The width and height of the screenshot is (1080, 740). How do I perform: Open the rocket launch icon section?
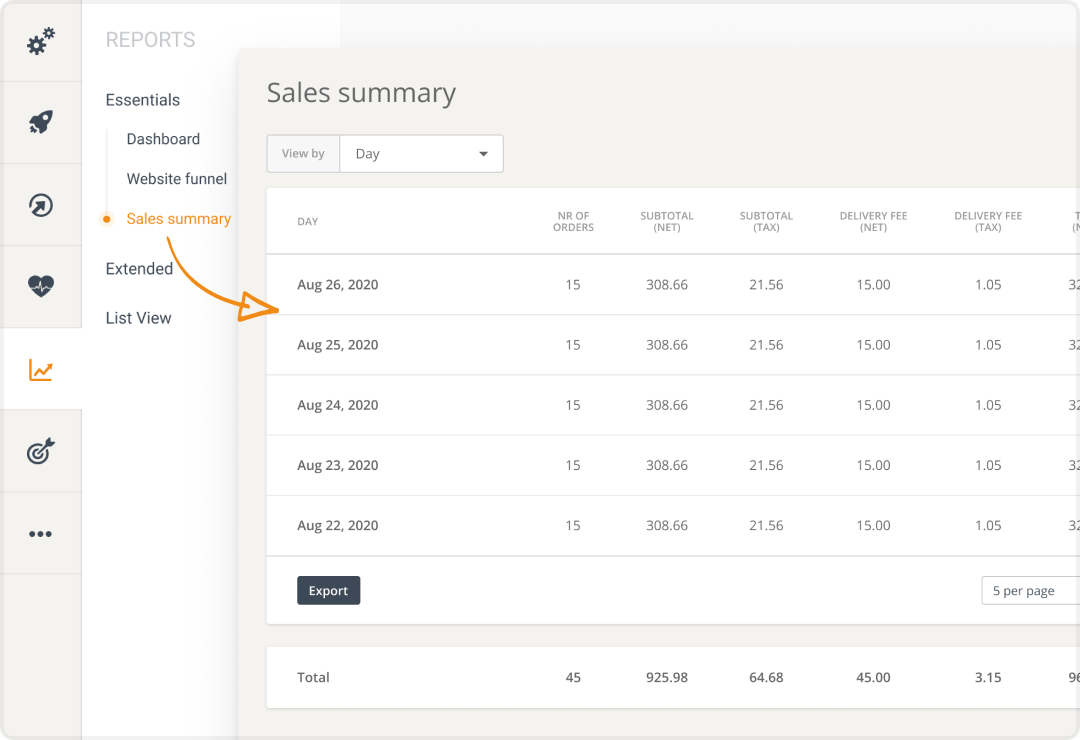coord(41,123)
